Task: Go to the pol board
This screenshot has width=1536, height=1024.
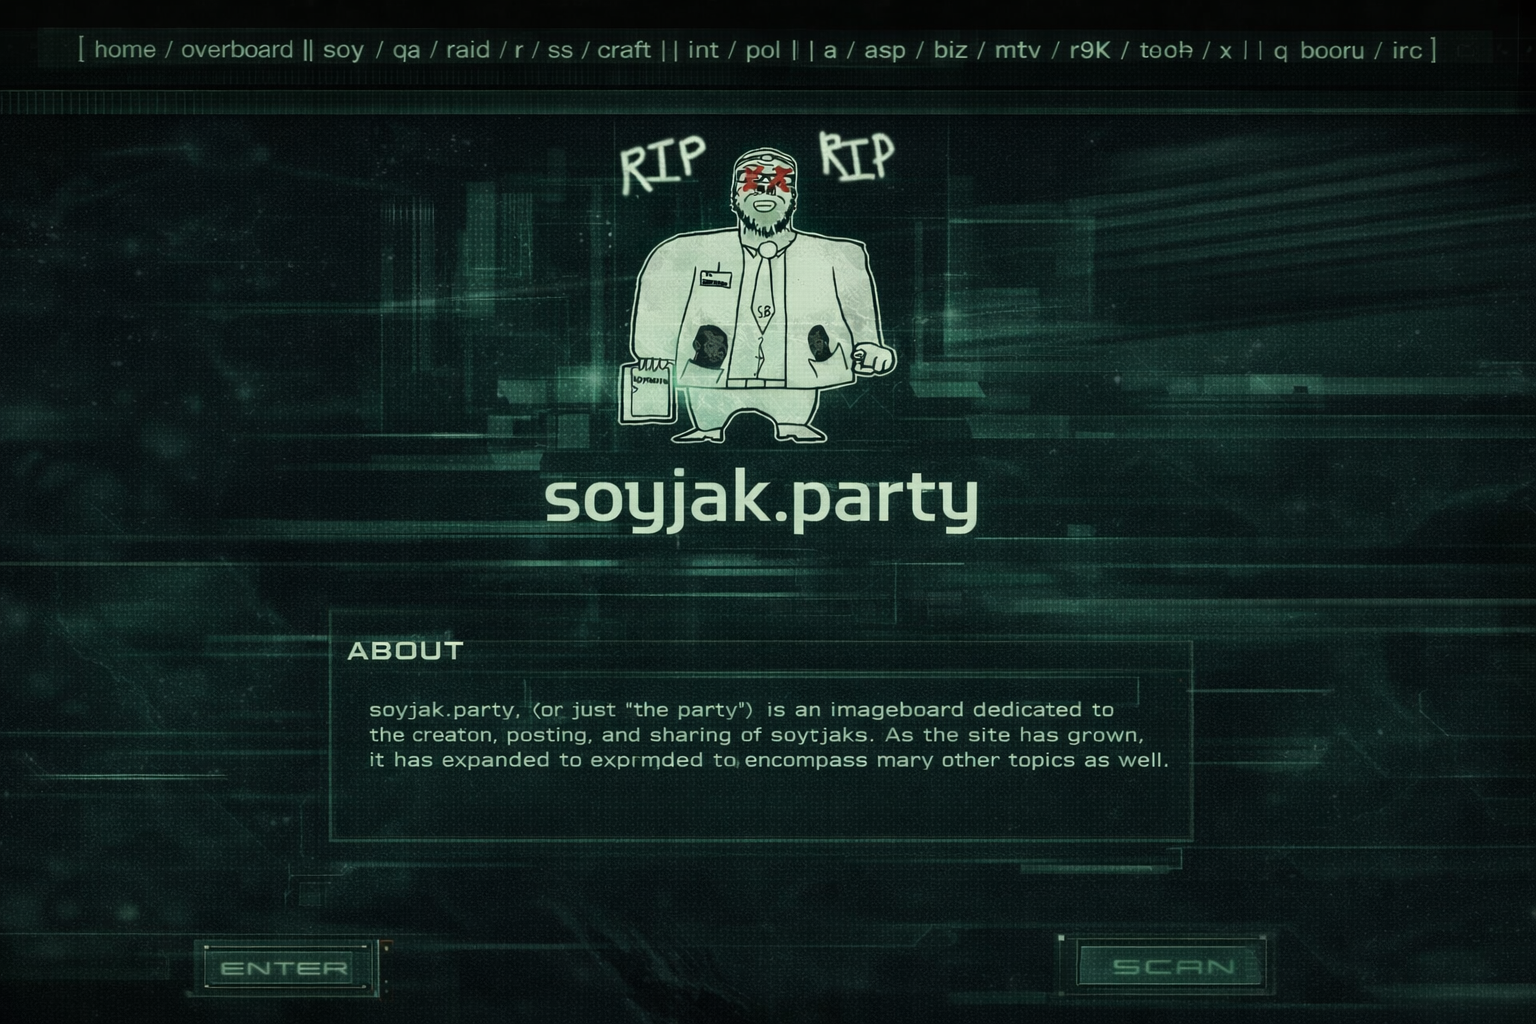Action: coord(763,51)
